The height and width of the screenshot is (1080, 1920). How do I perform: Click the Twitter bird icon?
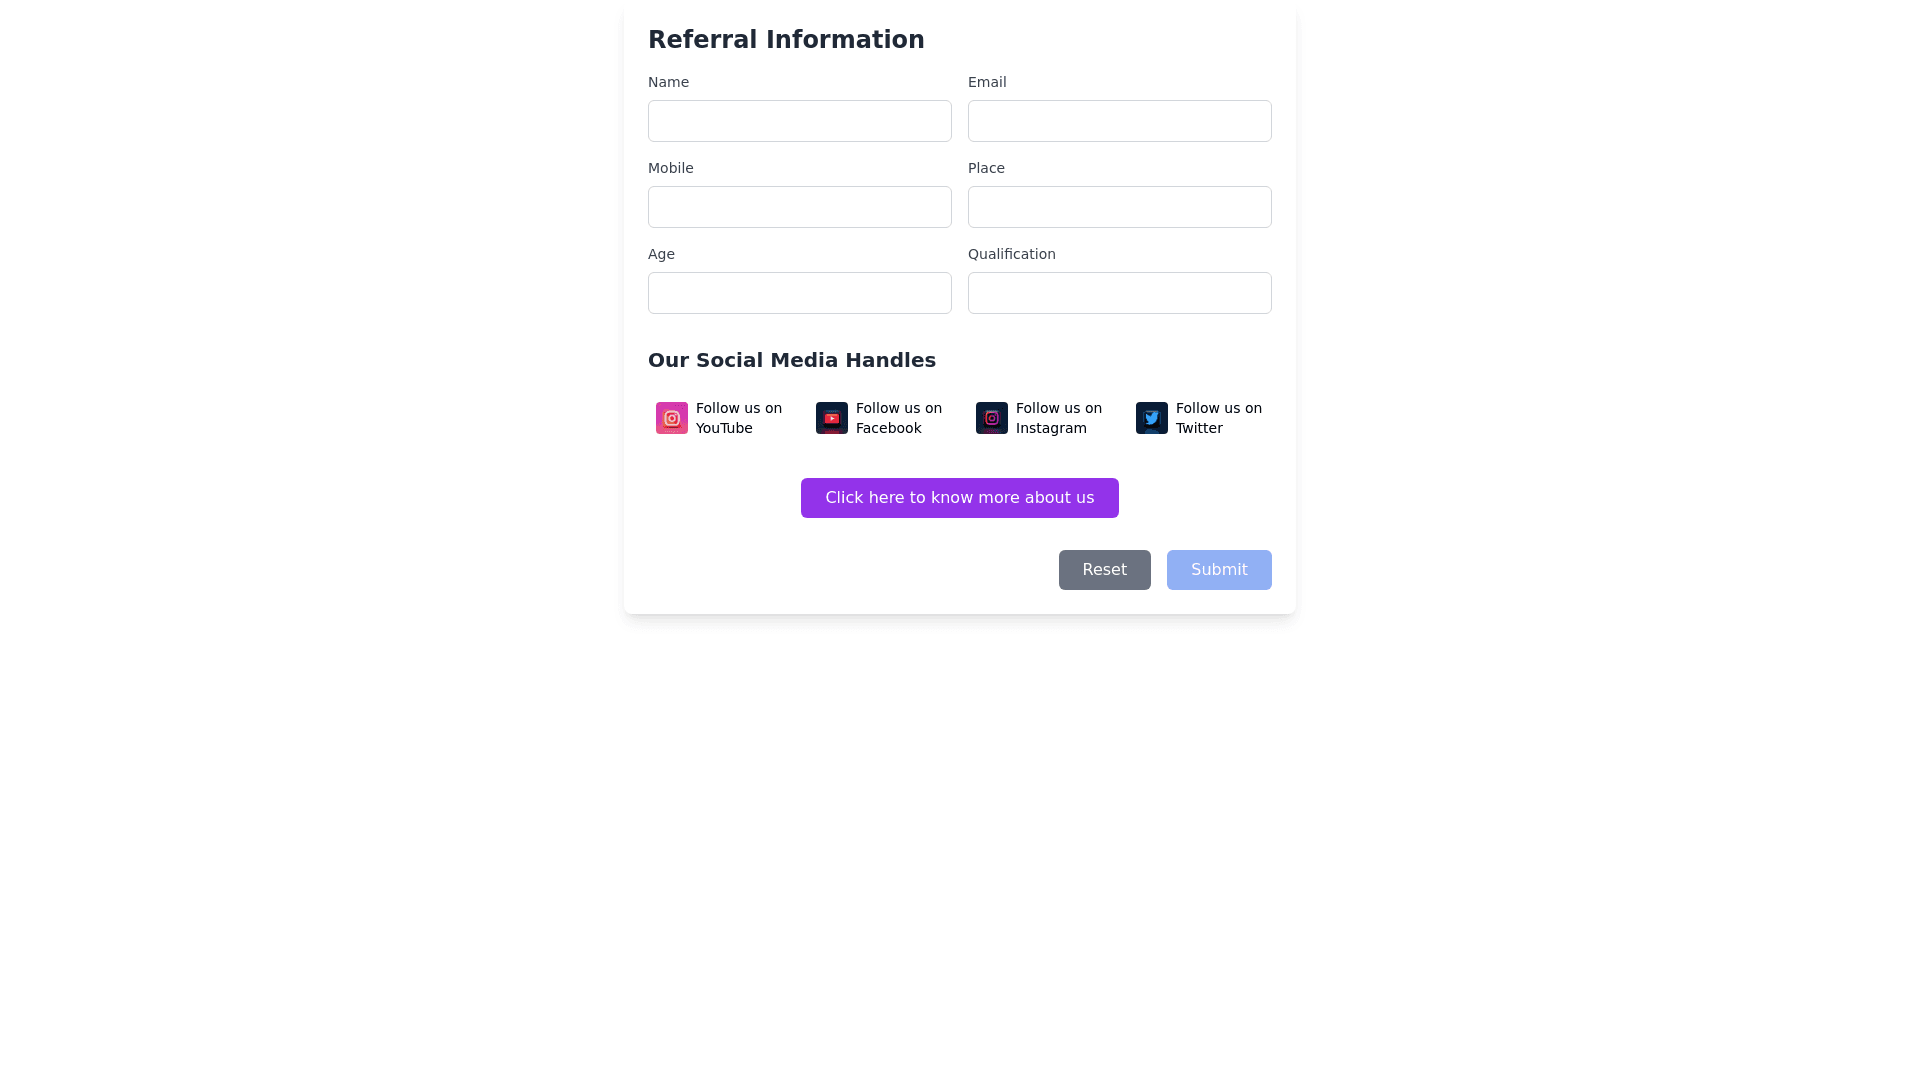click(x=1152, y=418)
